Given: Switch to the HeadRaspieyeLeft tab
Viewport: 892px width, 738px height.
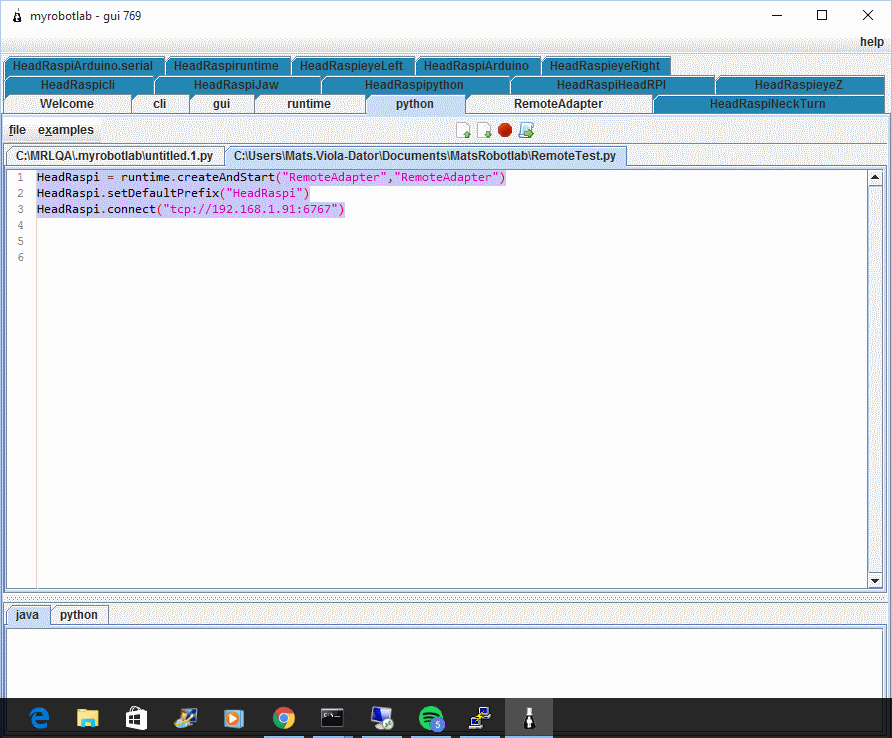Looking at the screenshot, I should coord(351,66).
